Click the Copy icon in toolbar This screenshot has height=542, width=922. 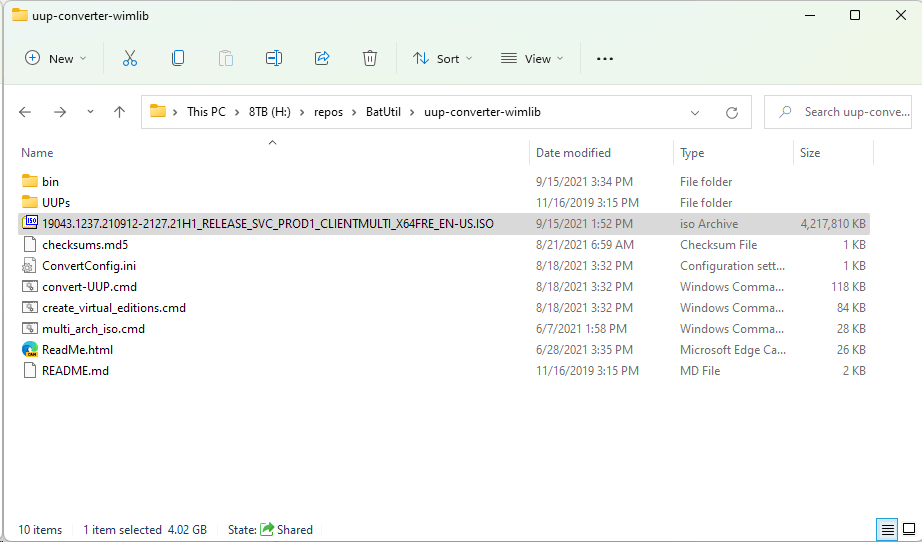(178, 59)
